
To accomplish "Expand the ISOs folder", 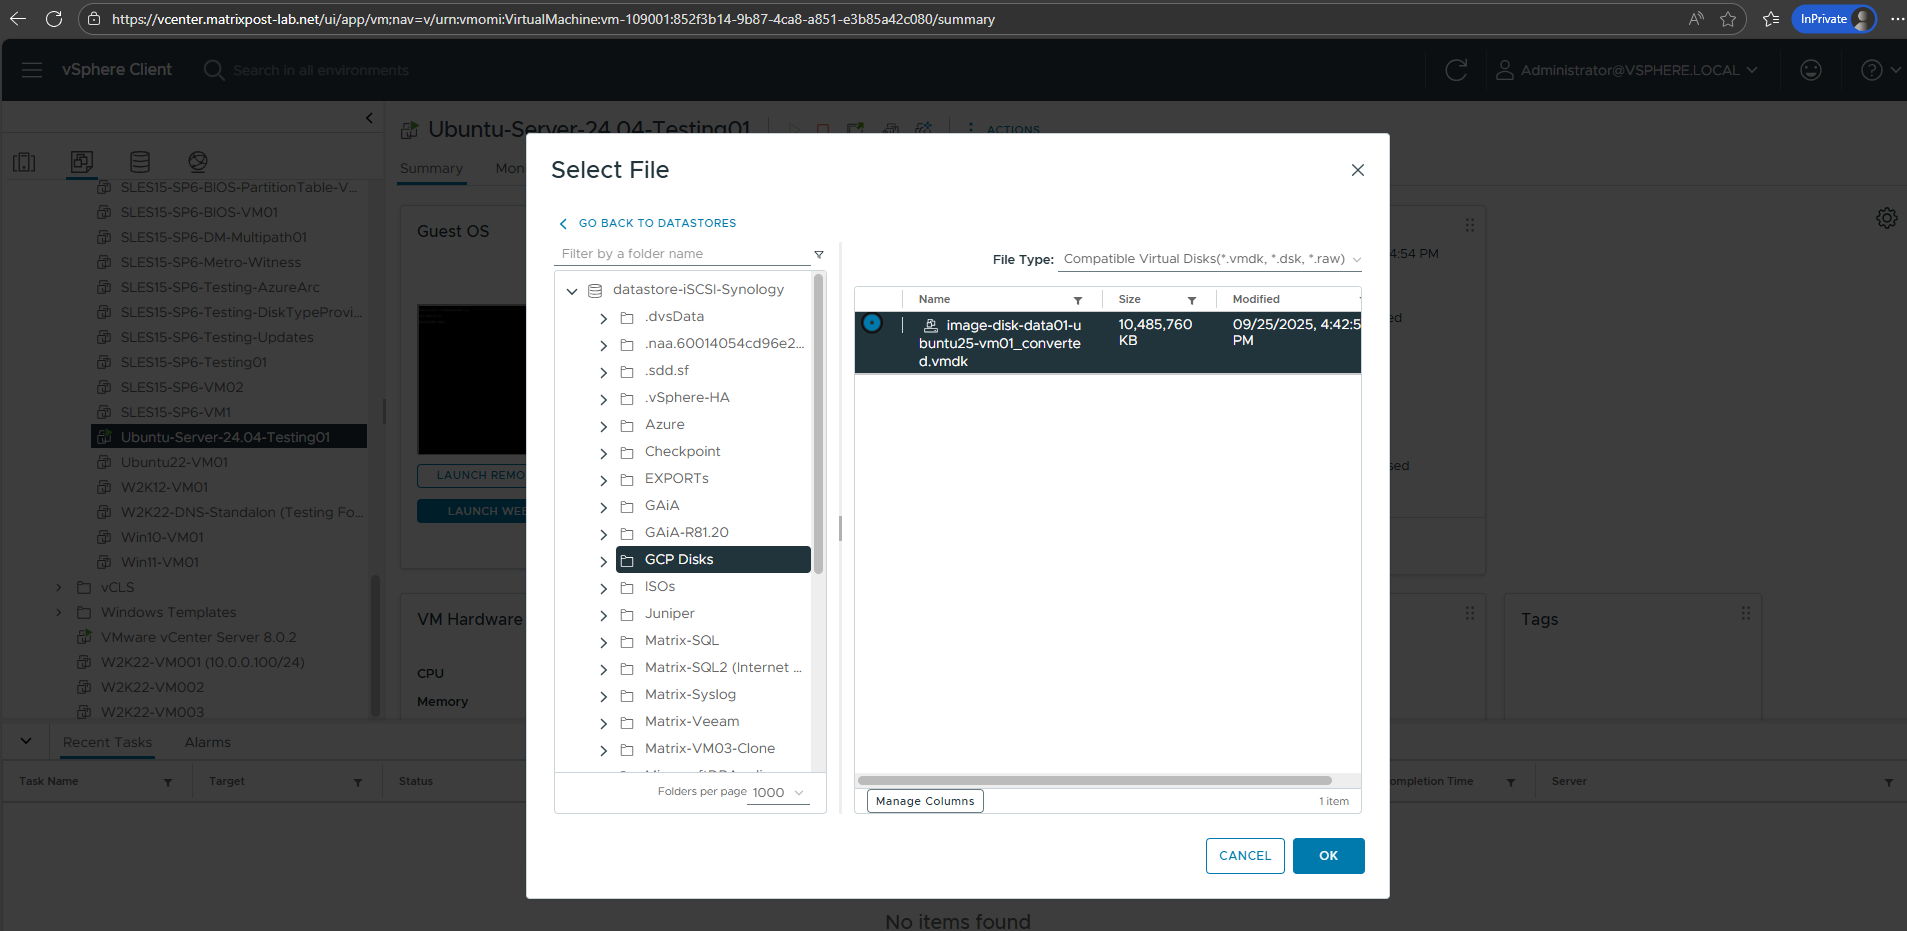I will (x=603, y=588).
